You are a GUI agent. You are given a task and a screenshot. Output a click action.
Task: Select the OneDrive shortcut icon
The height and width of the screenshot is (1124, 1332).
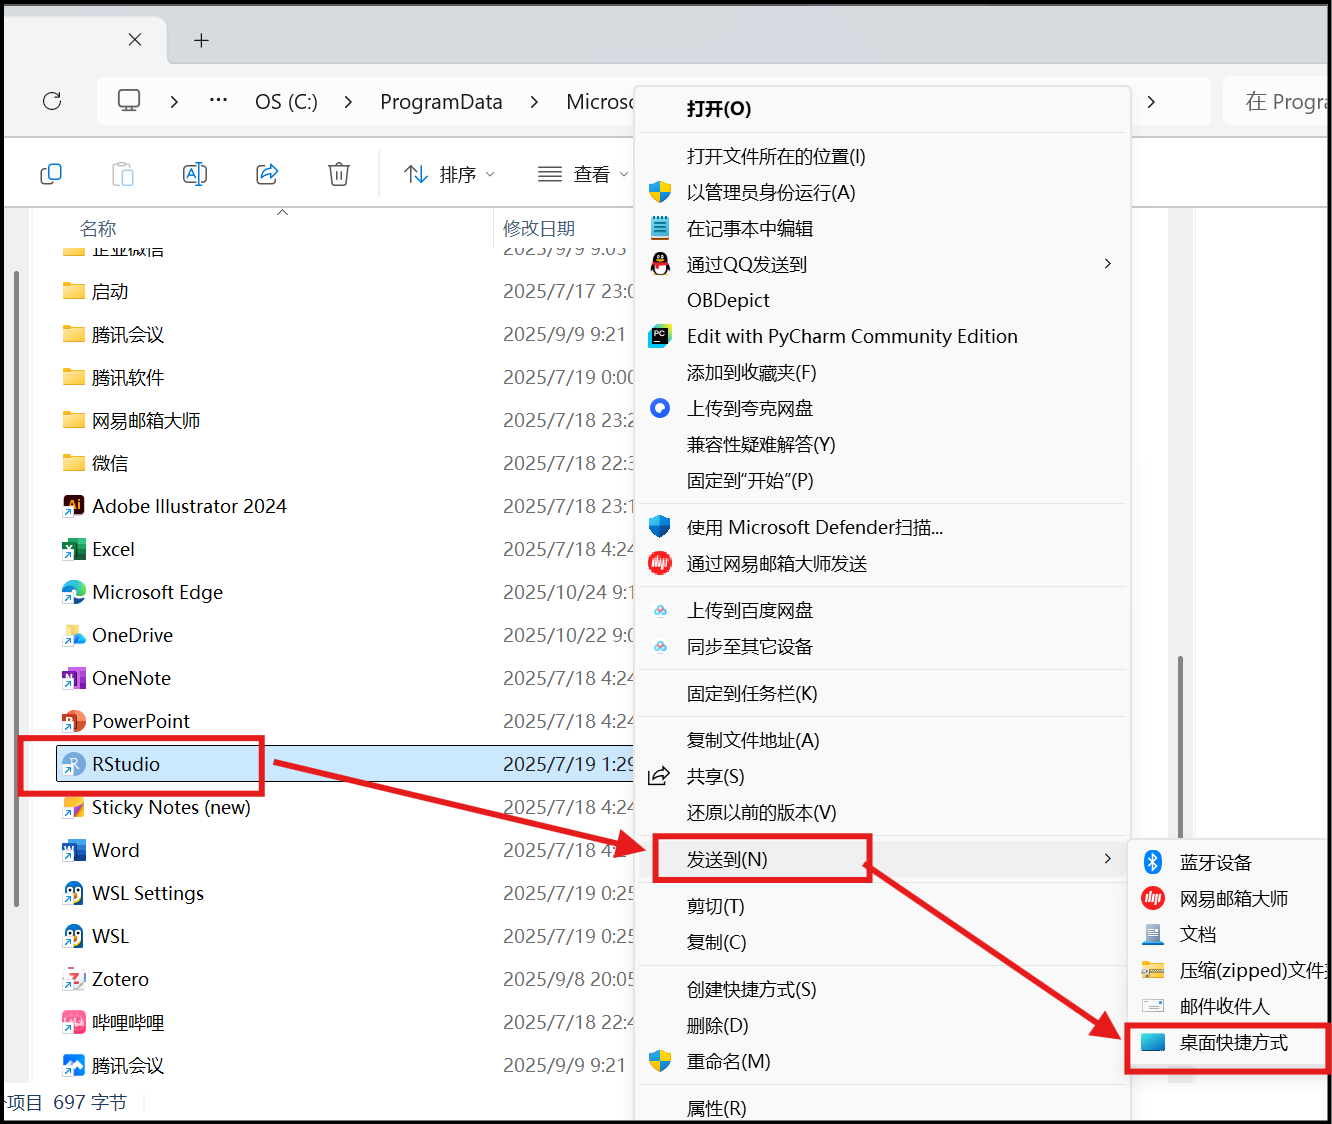(x=73, y=635)
